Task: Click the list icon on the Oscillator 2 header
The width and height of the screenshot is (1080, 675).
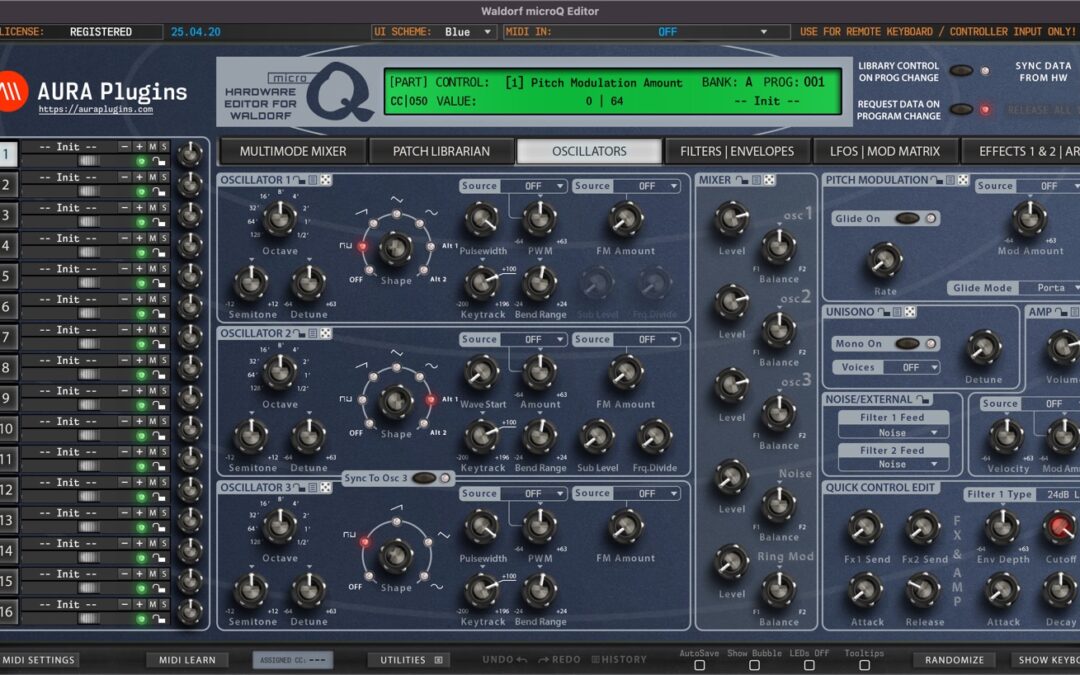Action: [312, 334]
